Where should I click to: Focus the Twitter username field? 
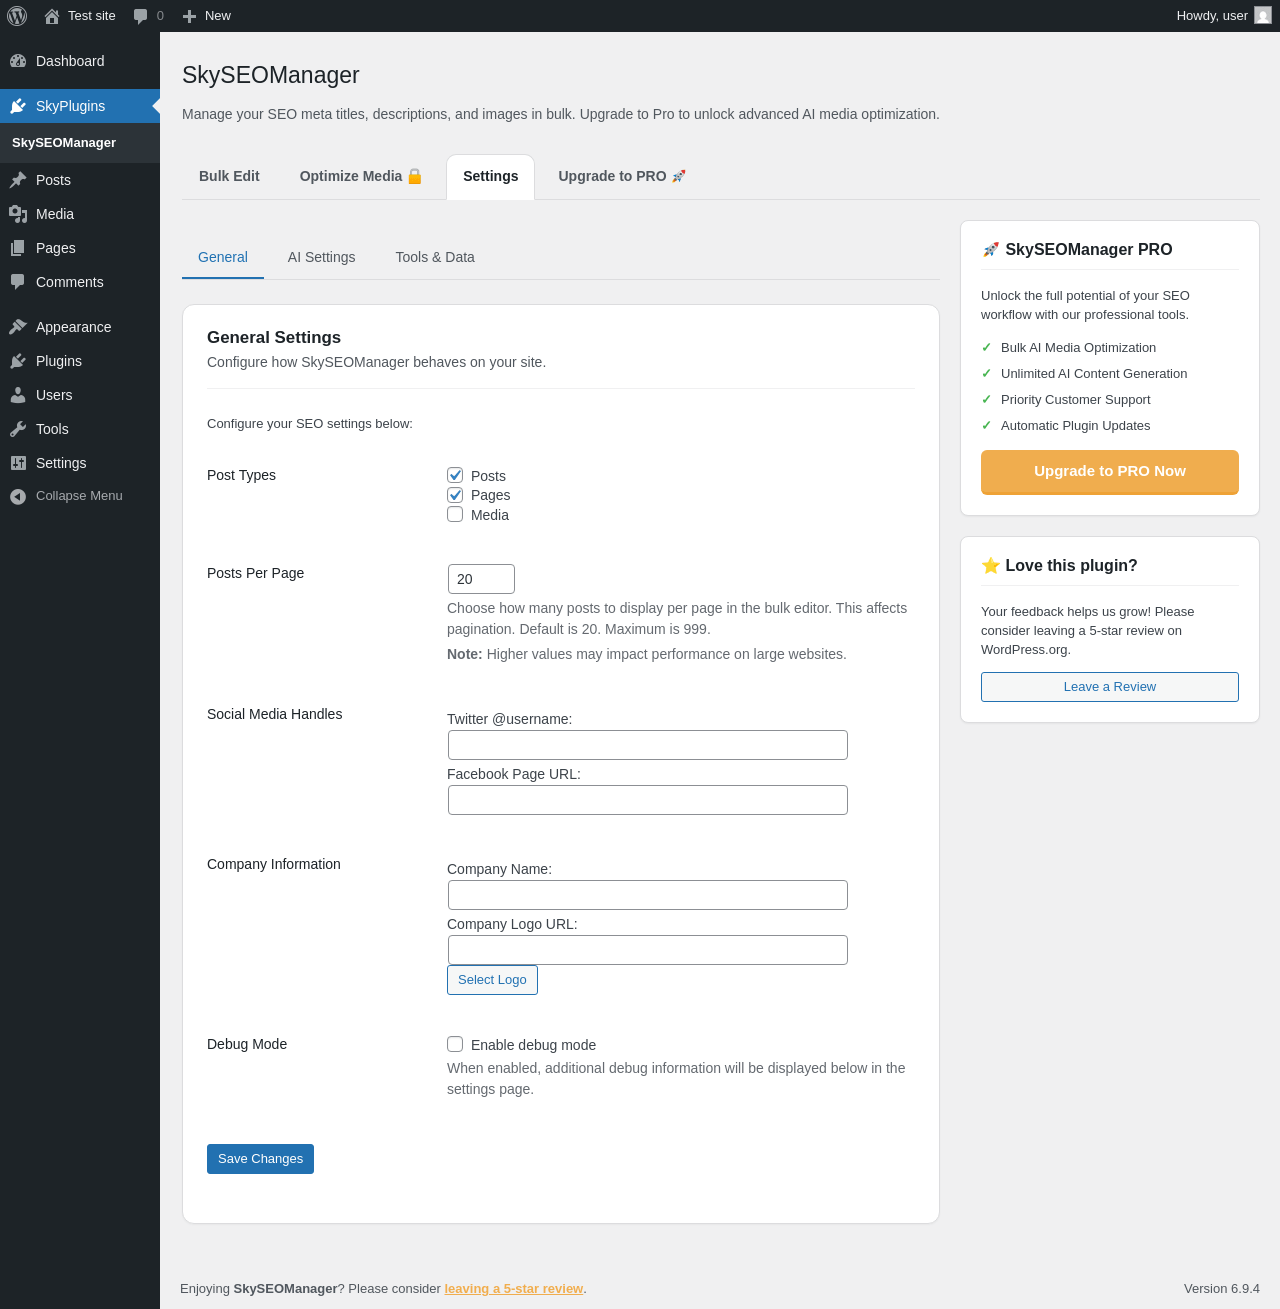click(x=648, y=745)
